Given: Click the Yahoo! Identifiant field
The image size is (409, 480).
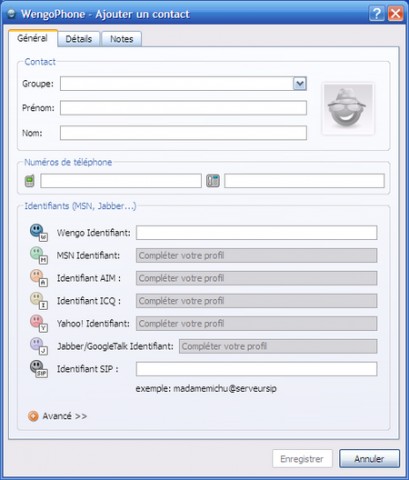Looking at the screenshot, I should [x=256, y=323].
